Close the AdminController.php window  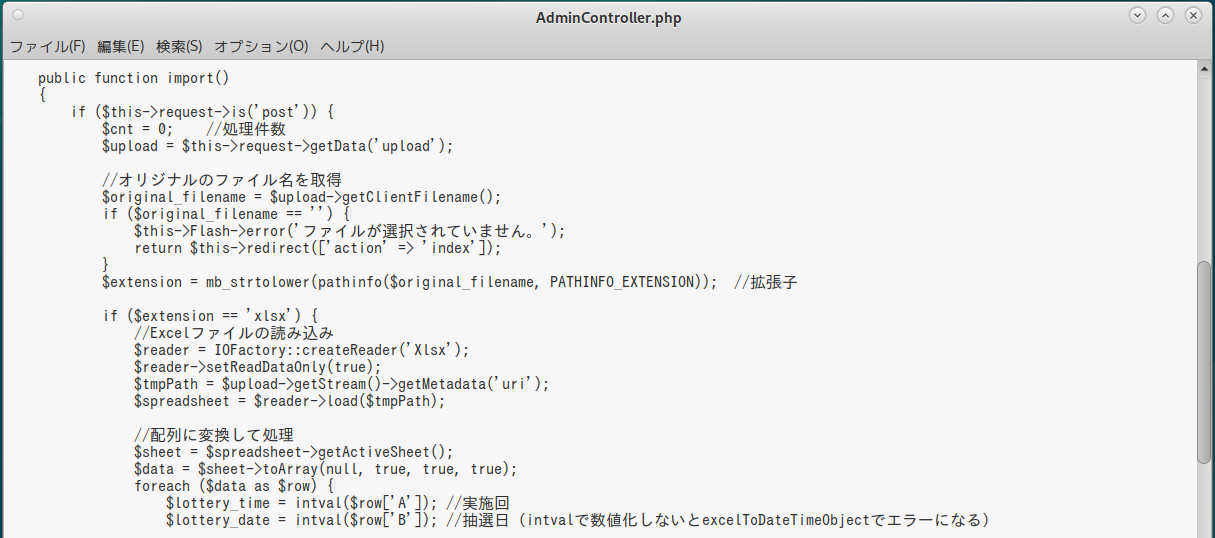1193,16
